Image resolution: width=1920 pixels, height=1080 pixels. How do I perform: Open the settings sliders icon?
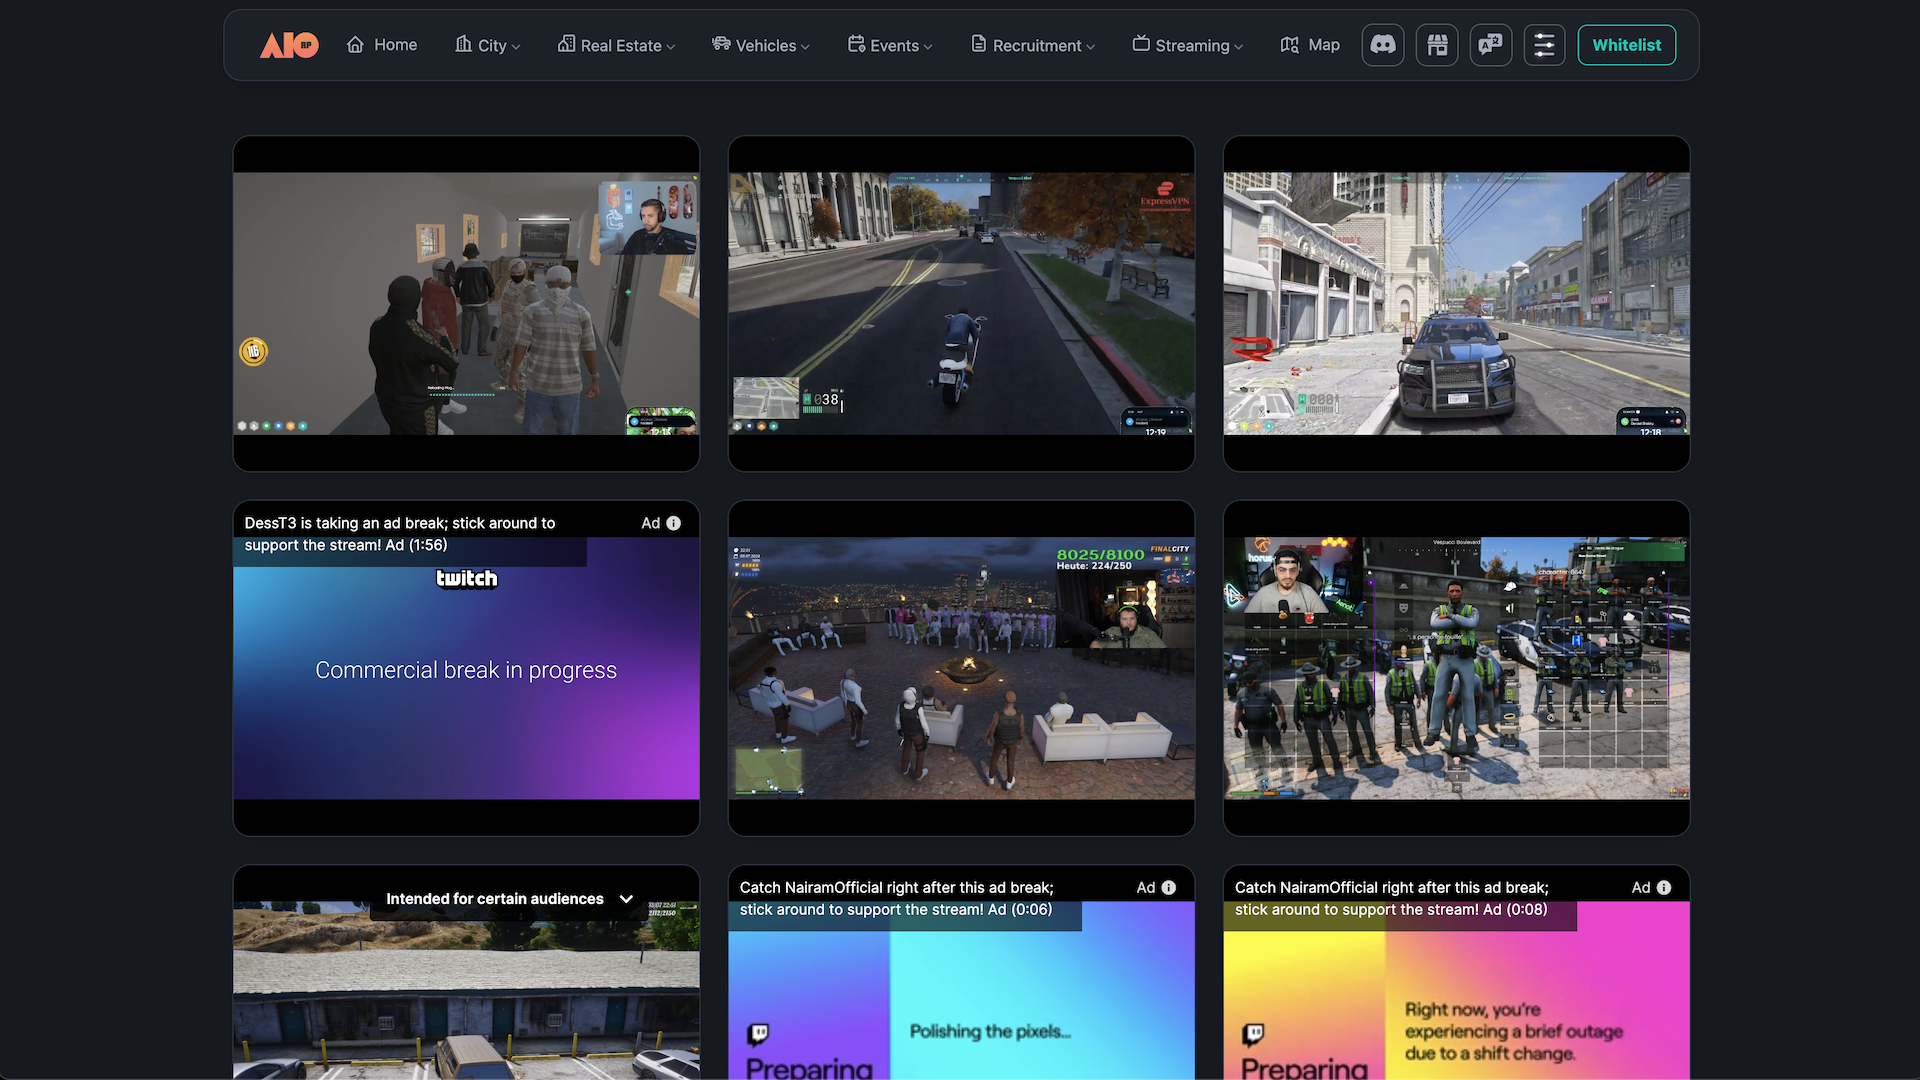pyautogui.click(x=1544, y=45)
